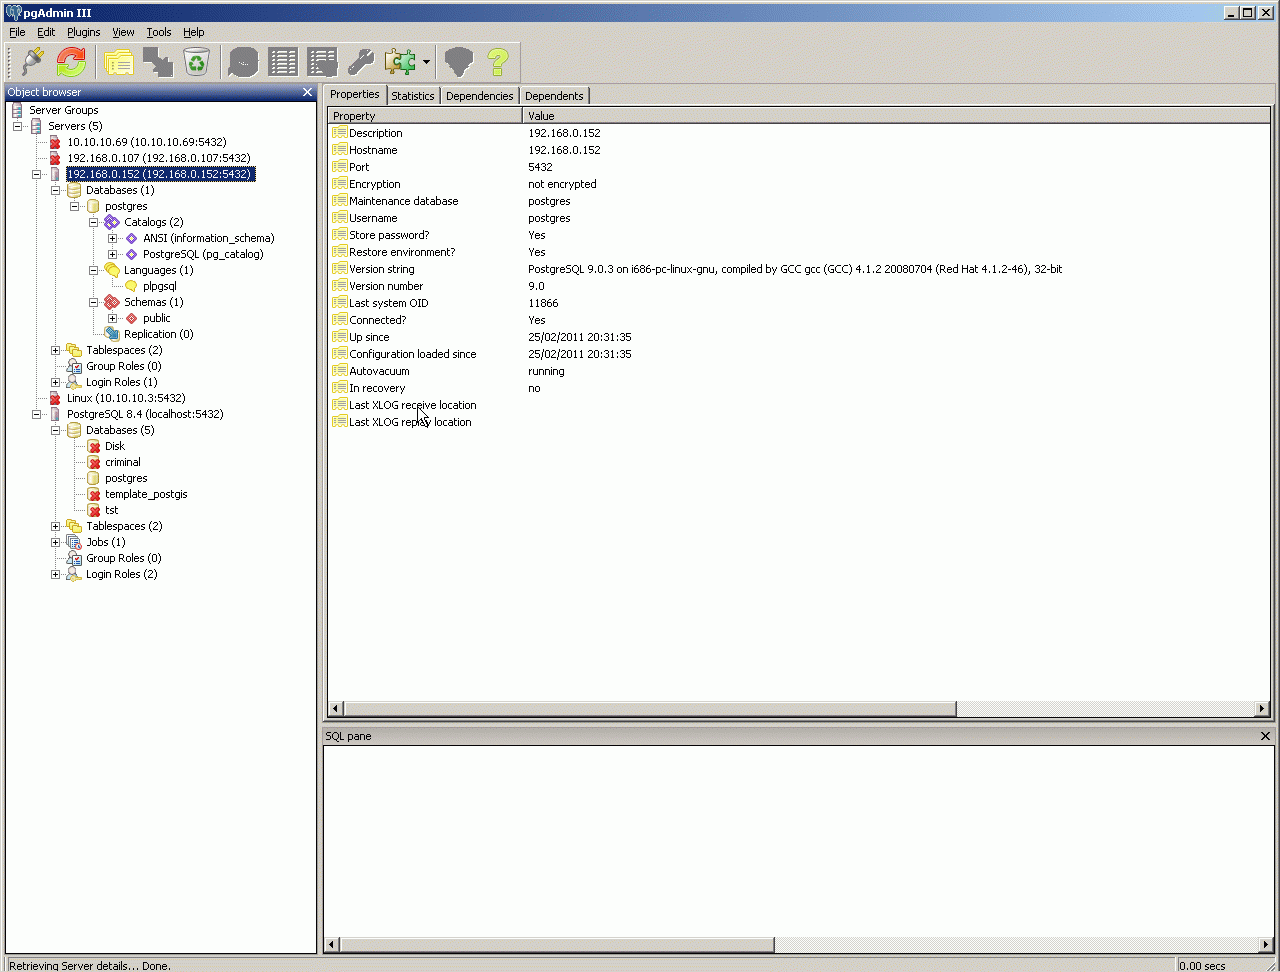Click the right arrow of properties scrollbar
This screenshot has height=972, width=1280.
[1262, 709]
